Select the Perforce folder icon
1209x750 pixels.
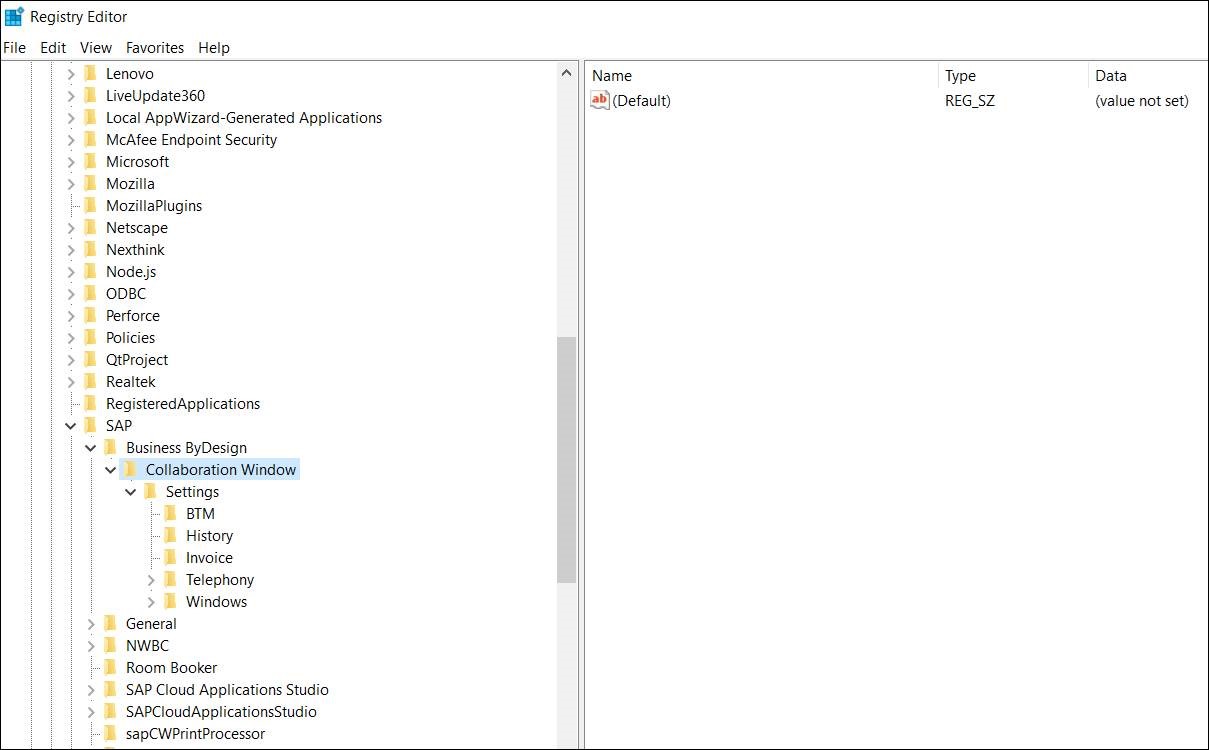pos(91,315)
